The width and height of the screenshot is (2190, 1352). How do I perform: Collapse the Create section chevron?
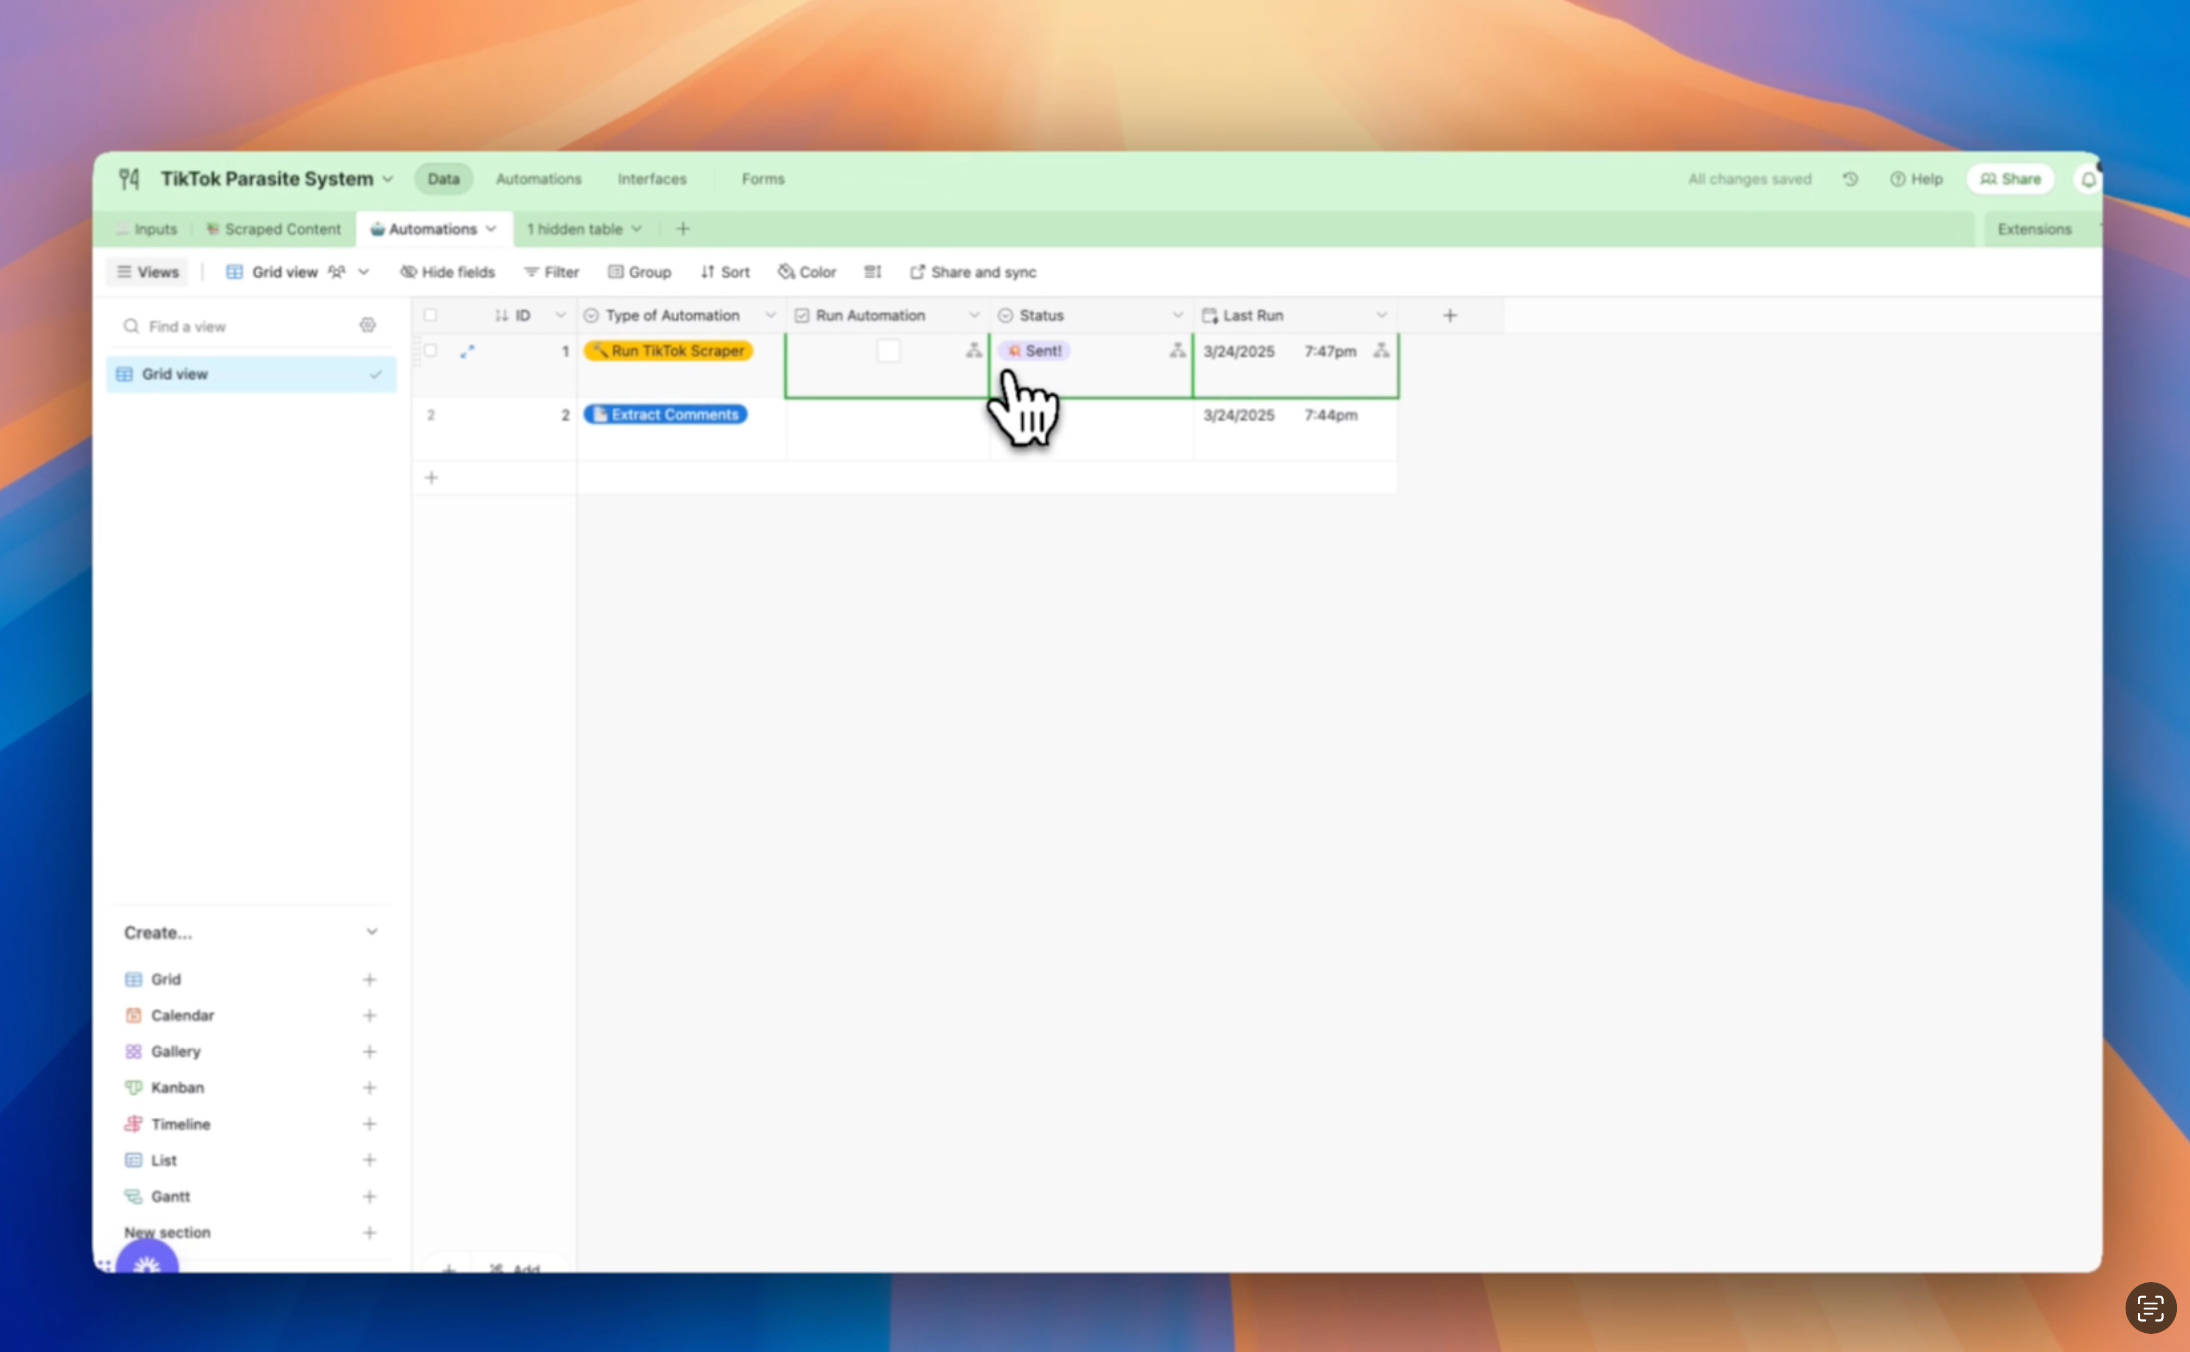pyautogui.click(x=372, y=932)
